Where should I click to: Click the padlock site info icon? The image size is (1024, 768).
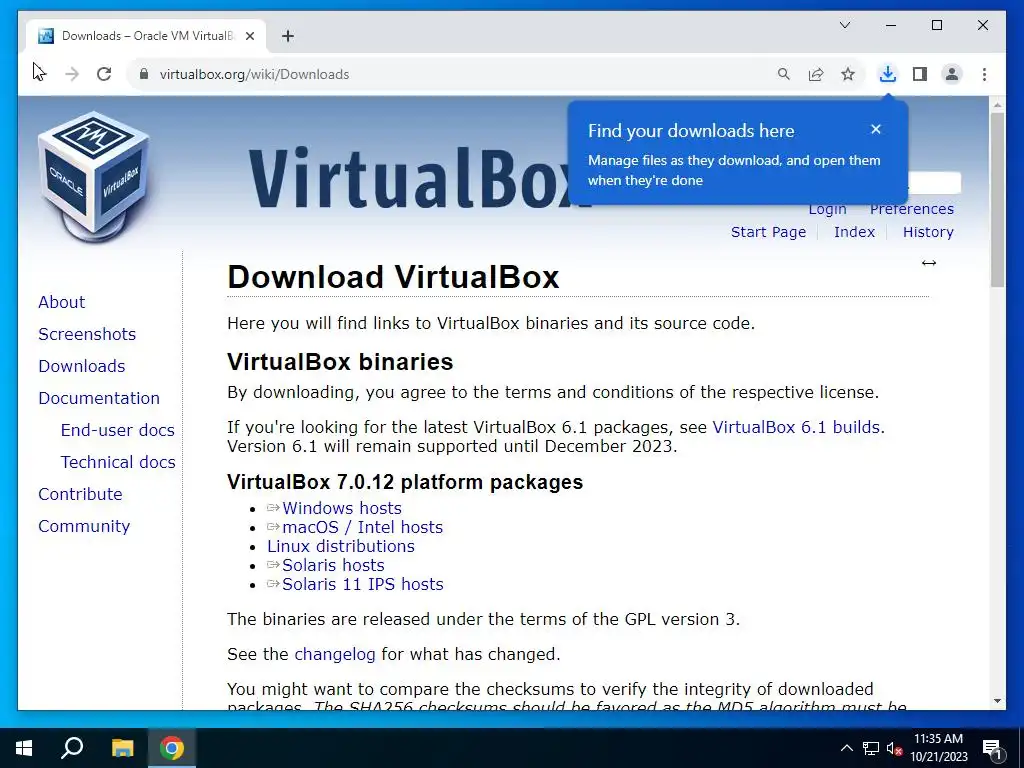(x=144, y=74)
